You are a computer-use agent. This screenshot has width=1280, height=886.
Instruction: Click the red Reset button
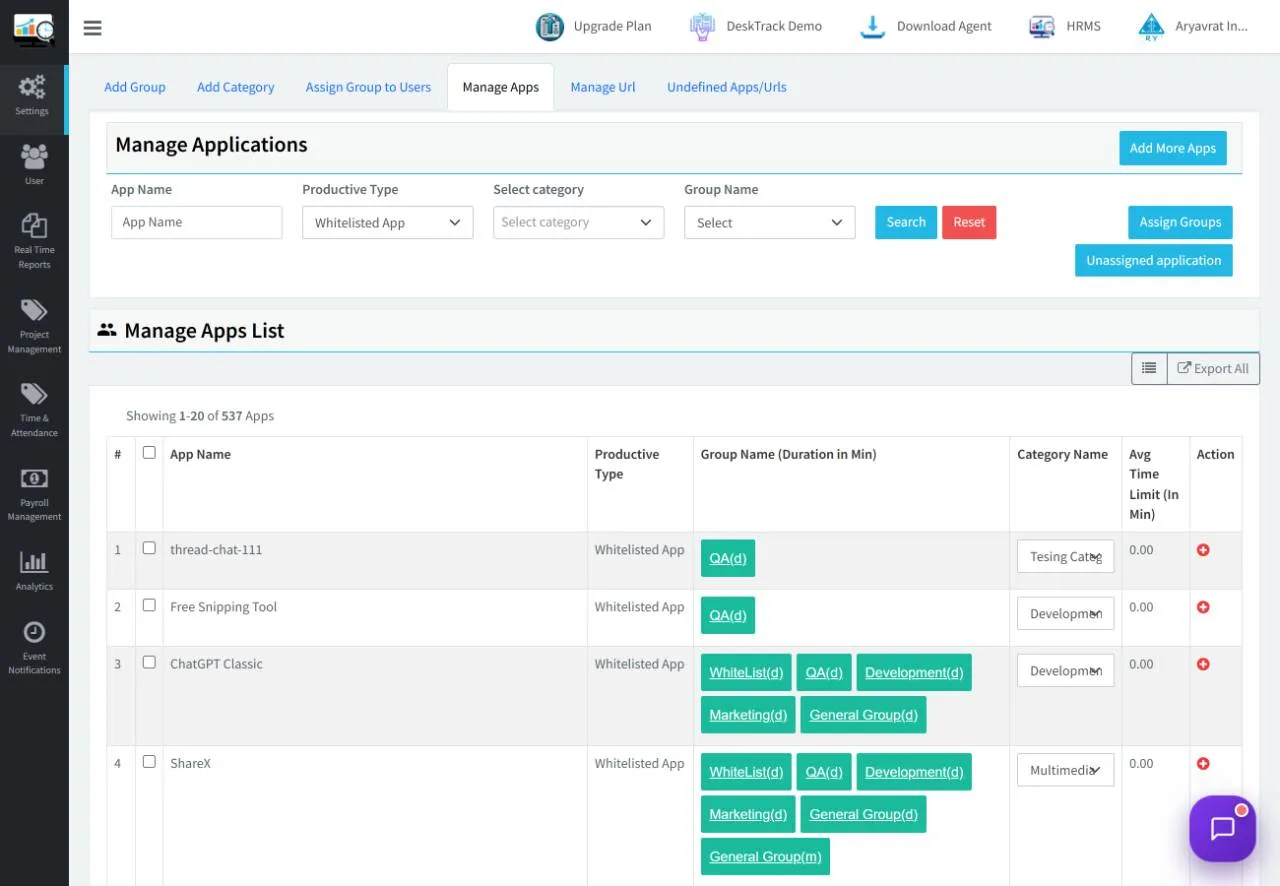[x=969, y=222]
